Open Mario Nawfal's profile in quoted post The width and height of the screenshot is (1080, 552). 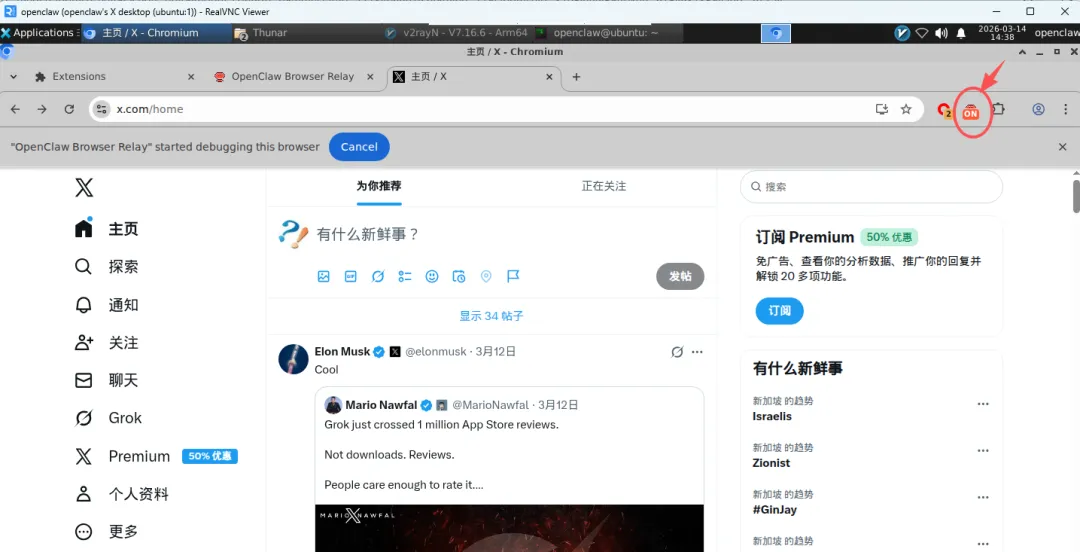[x=382, y=405]
